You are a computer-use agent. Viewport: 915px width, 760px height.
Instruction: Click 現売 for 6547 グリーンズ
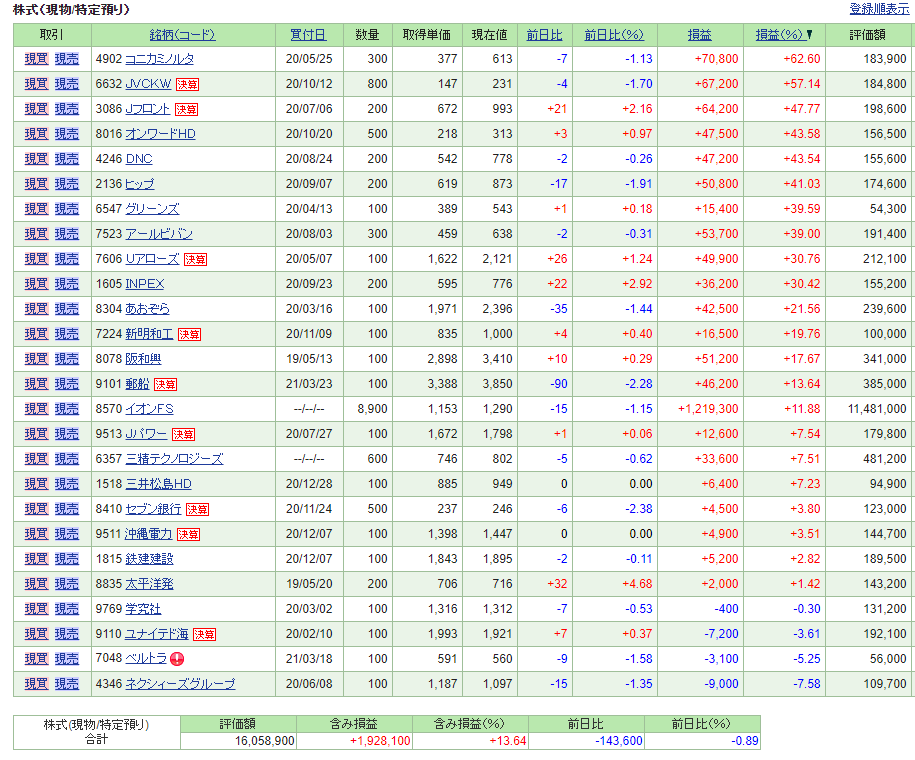pos(67,209)
